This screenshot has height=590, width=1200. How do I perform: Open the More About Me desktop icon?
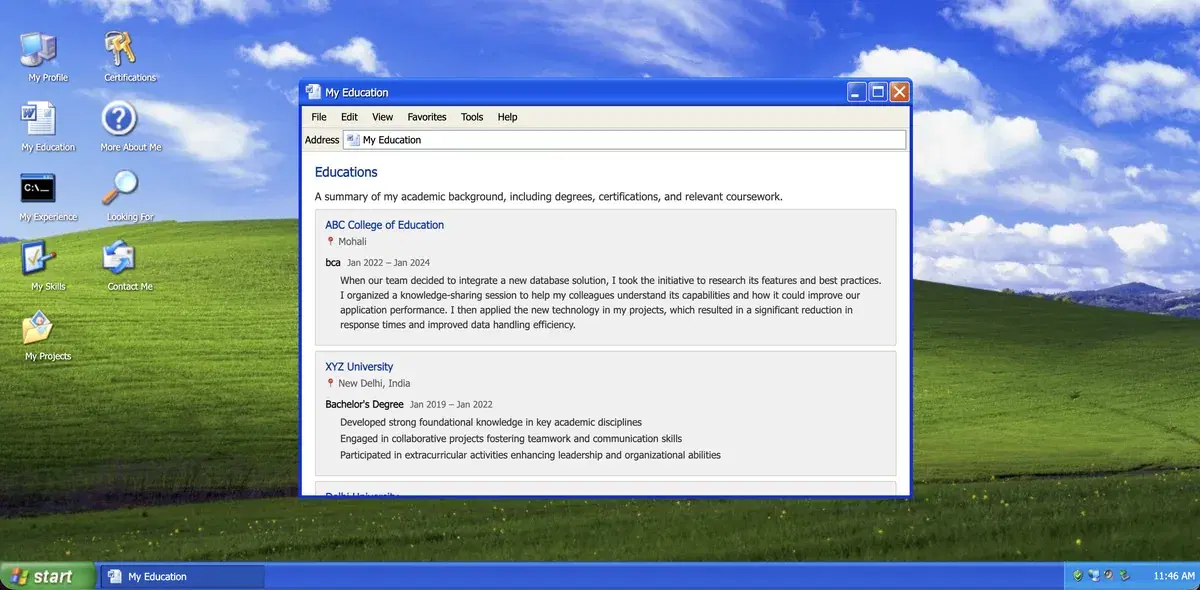pos(130,125)
